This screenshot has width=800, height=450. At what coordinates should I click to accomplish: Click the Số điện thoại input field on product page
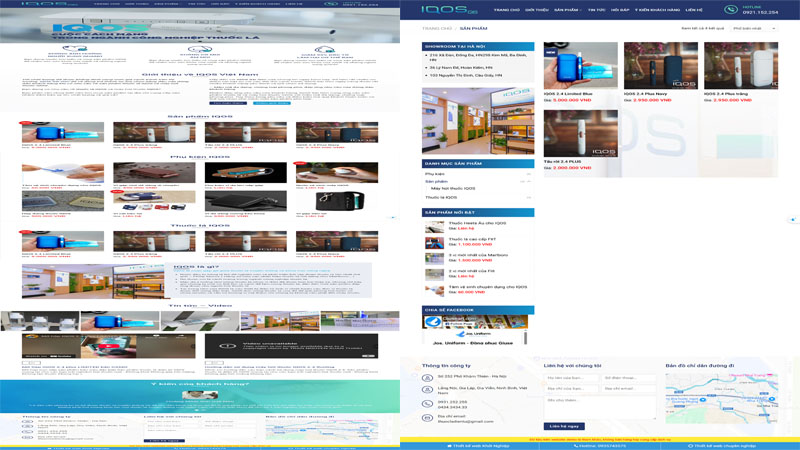point(629,378)
